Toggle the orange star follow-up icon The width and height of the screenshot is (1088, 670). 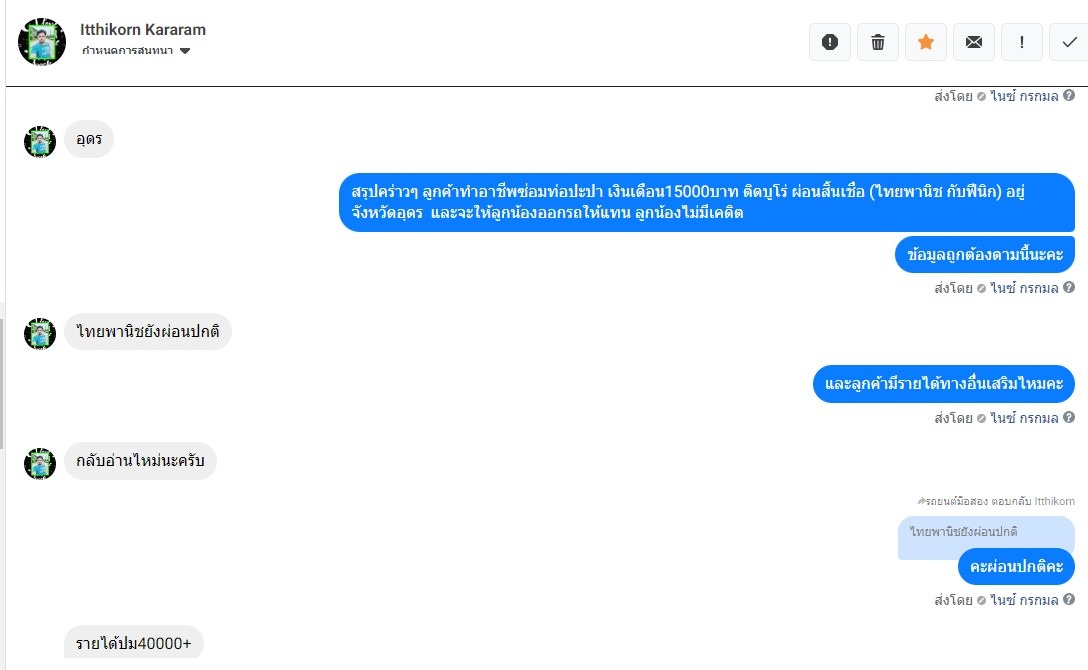(926, 42)
